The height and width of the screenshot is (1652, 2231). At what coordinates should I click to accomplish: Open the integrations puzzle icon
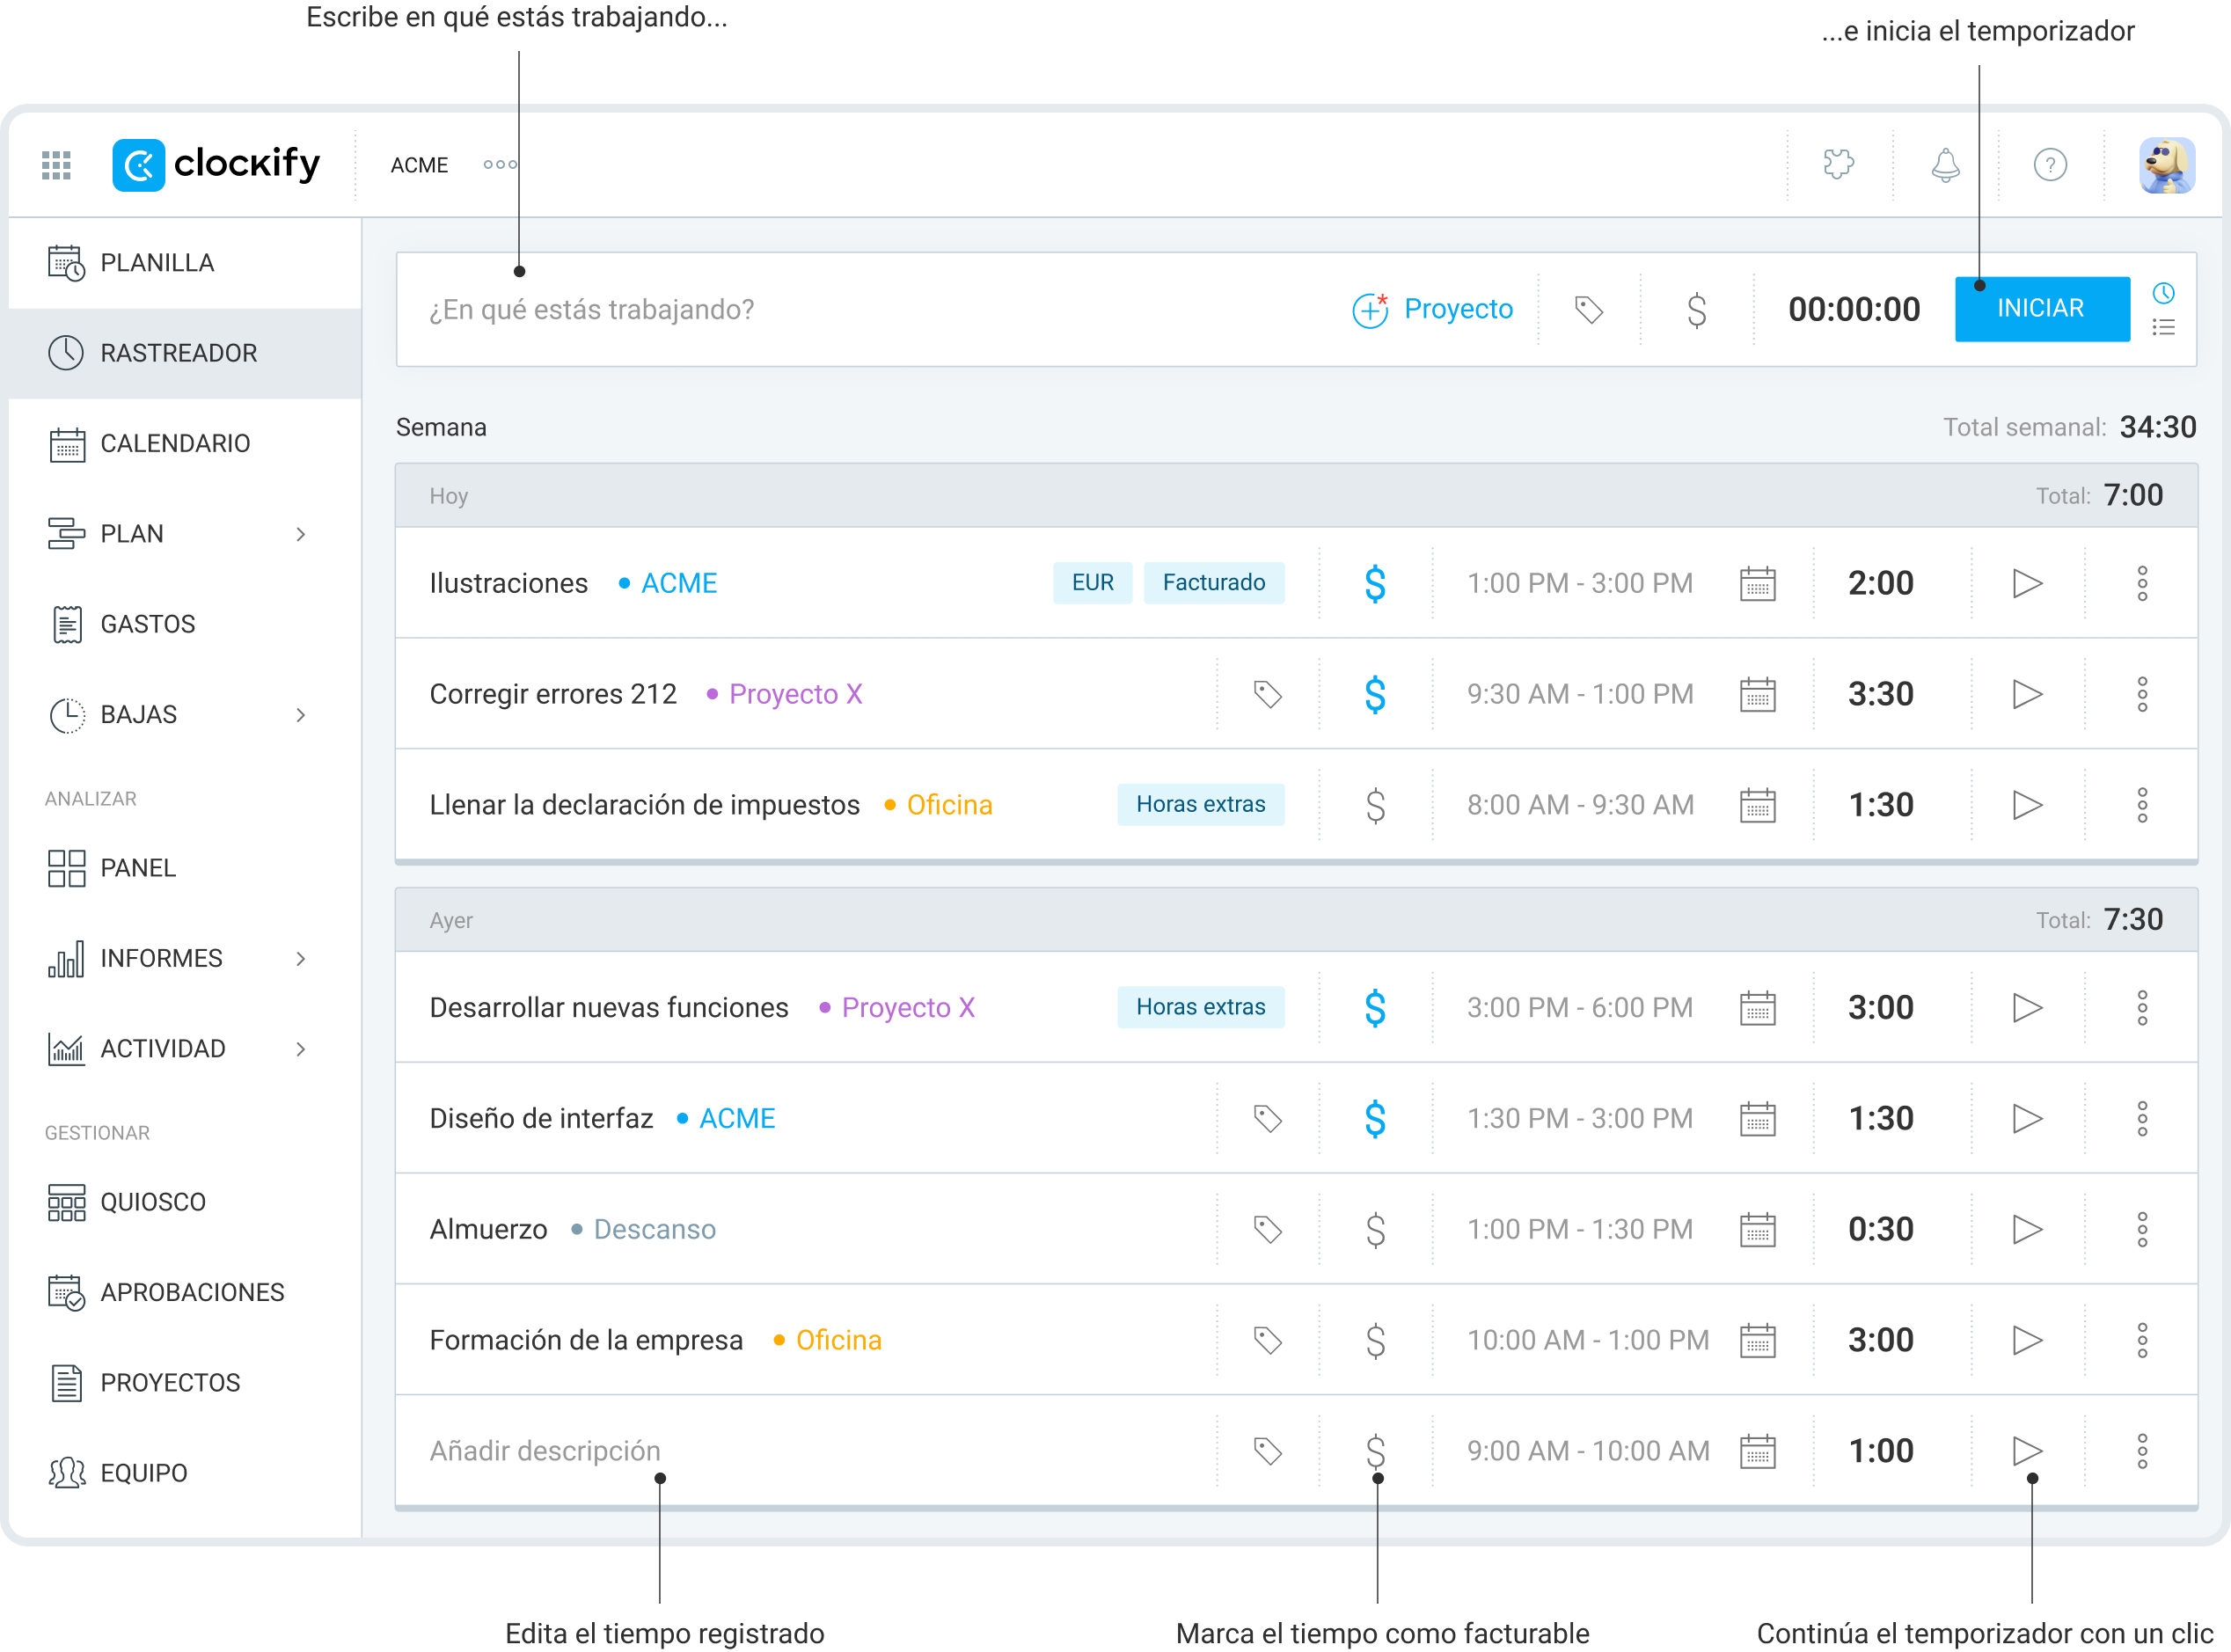click(1838, 165)
